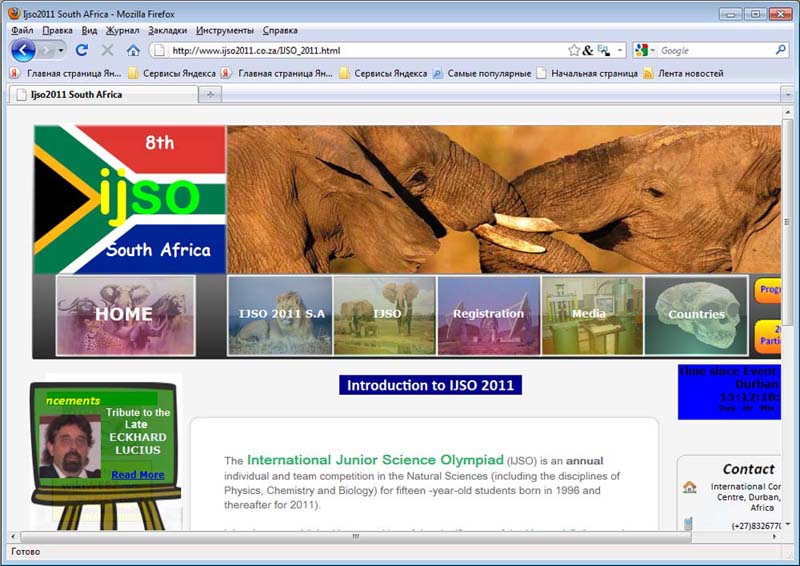Minimize the Firefox window
Viewport: 800px width, 566px height.
(x=731, y=14)
